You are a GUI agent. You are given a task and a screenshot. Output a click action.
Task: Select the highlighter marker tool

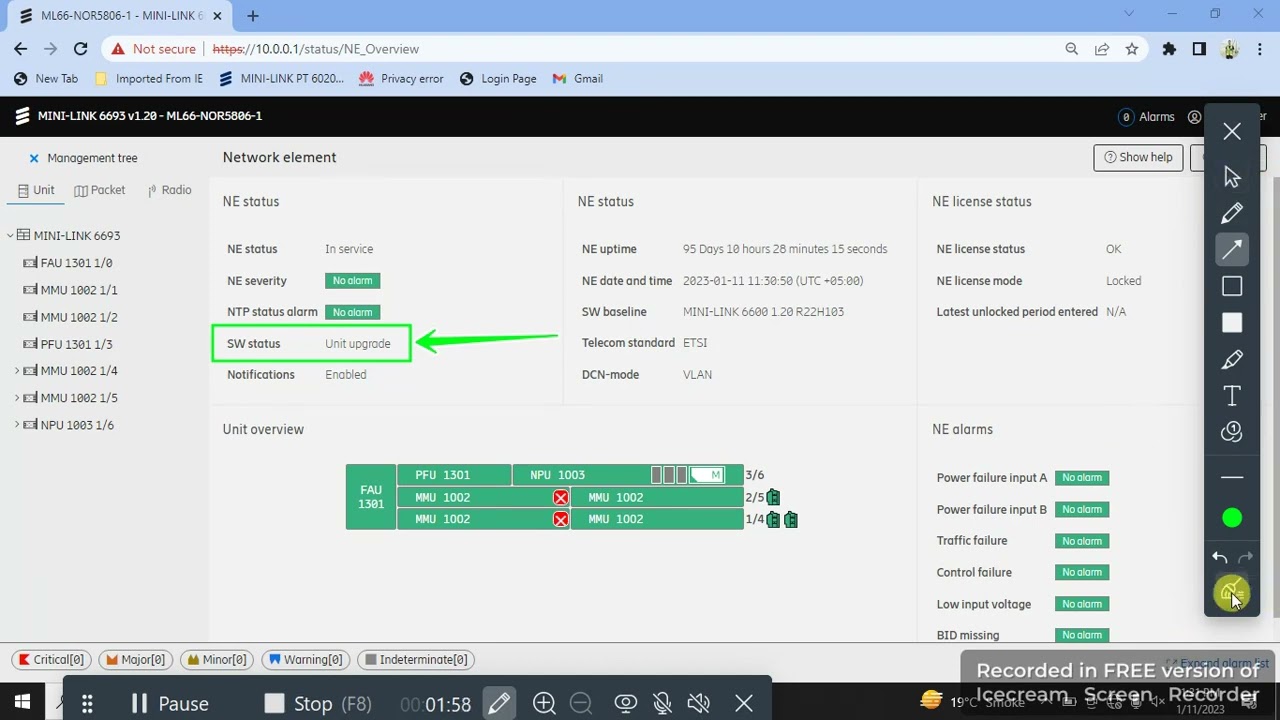coord(1232,360)
